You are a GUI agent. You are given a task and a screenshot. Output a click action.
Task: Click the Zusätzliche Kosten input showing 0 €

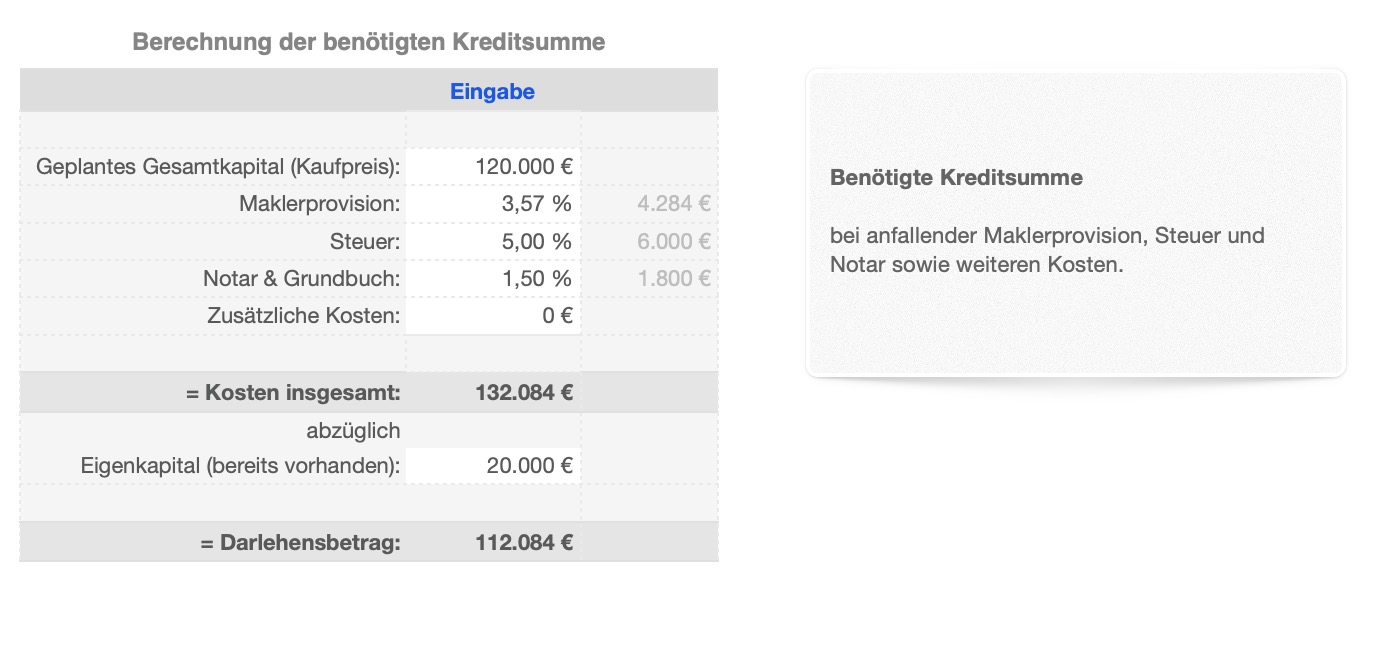pyautogui.click(x=494, y=316)
